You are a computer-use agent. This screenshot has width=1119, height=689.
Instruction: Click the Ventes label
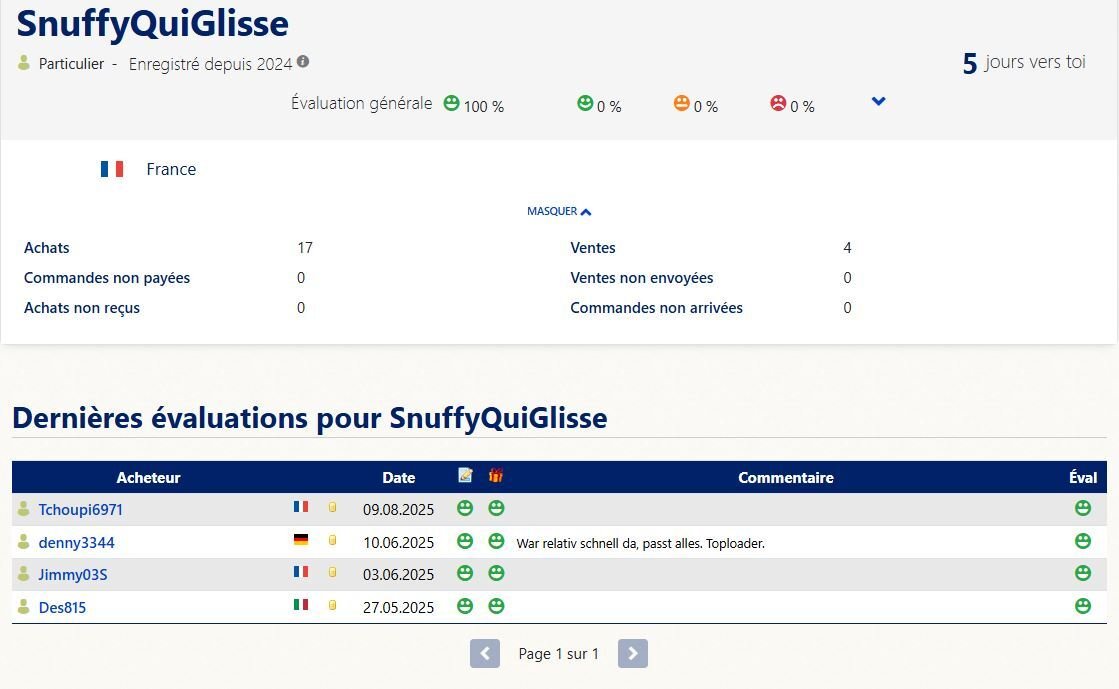tap(592, 248)
